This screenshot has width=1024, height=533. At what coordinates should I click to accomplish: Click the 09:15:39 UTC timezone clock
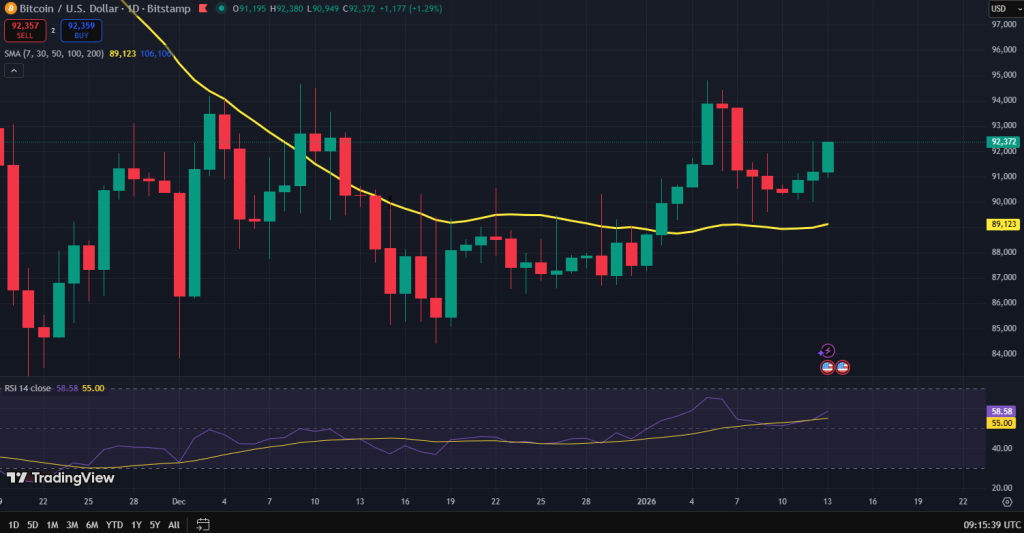pyautogui.click(x=991, y=525)
